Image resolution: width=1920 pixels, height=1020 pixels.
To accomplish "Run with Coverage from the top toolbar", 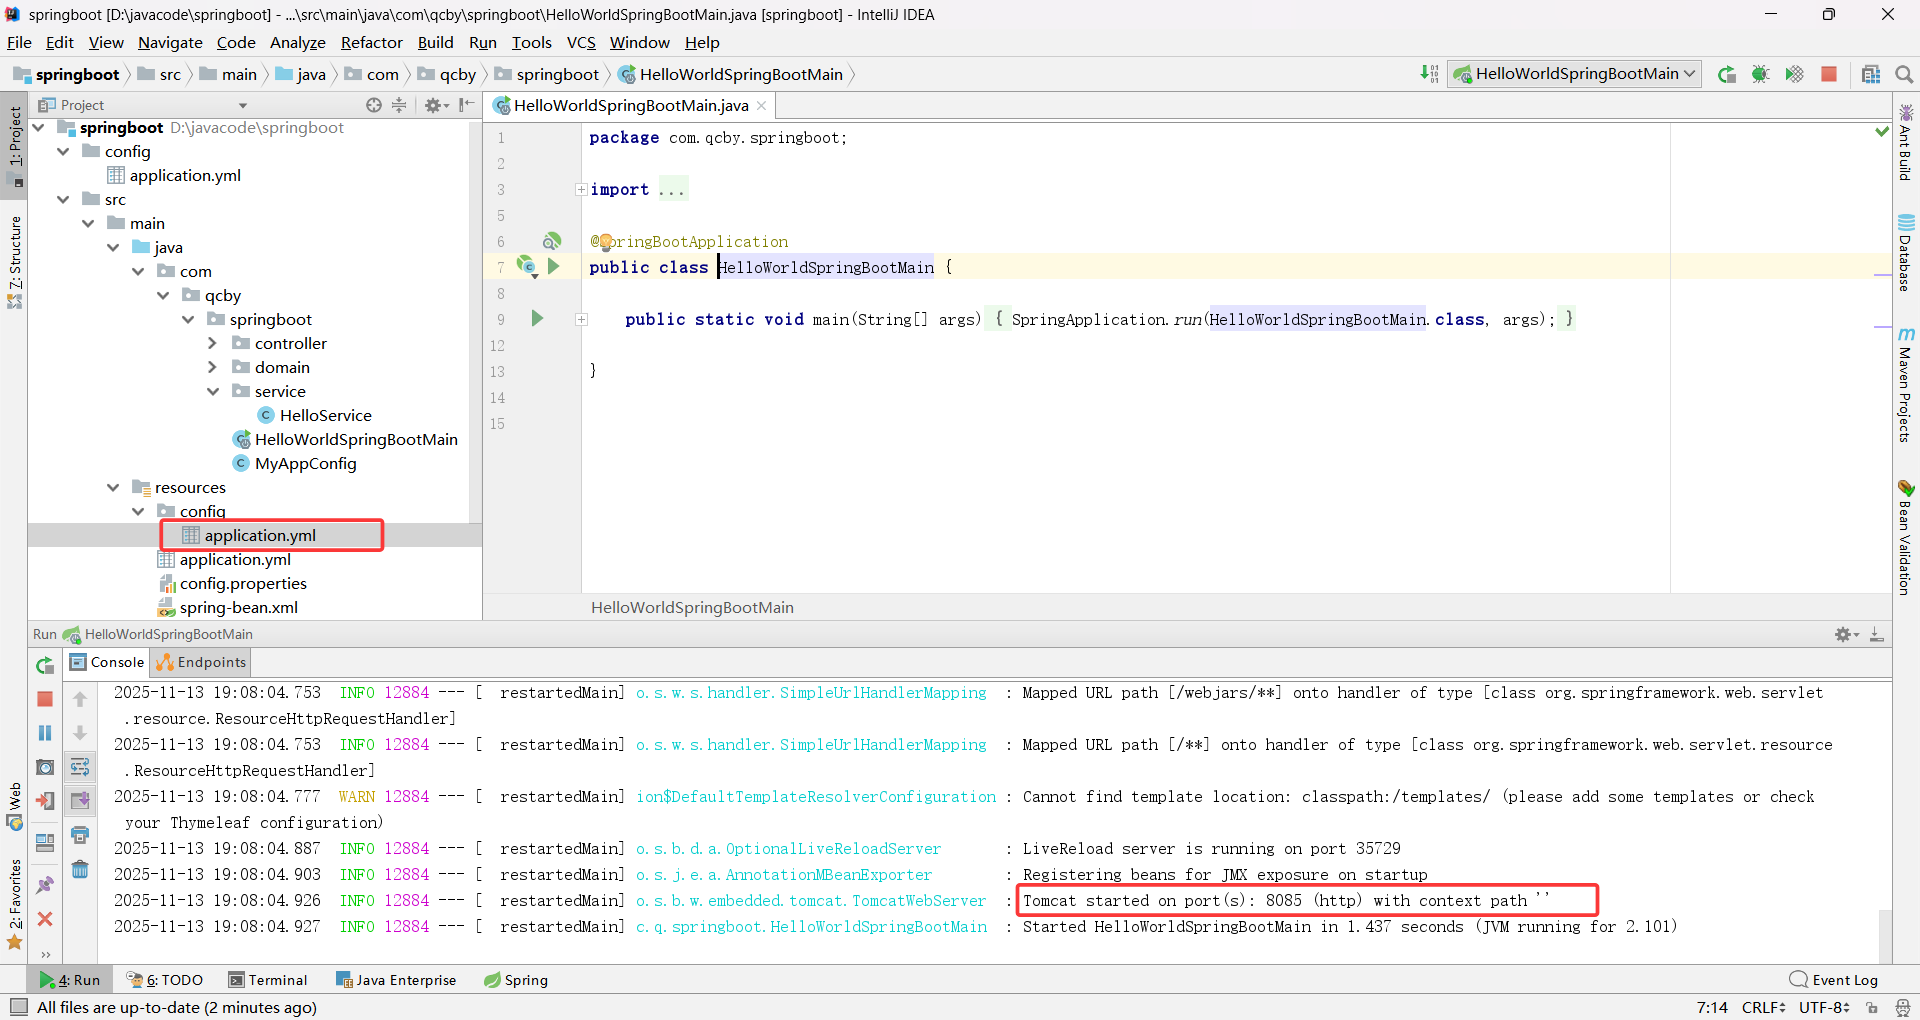I will [1795, 74].
